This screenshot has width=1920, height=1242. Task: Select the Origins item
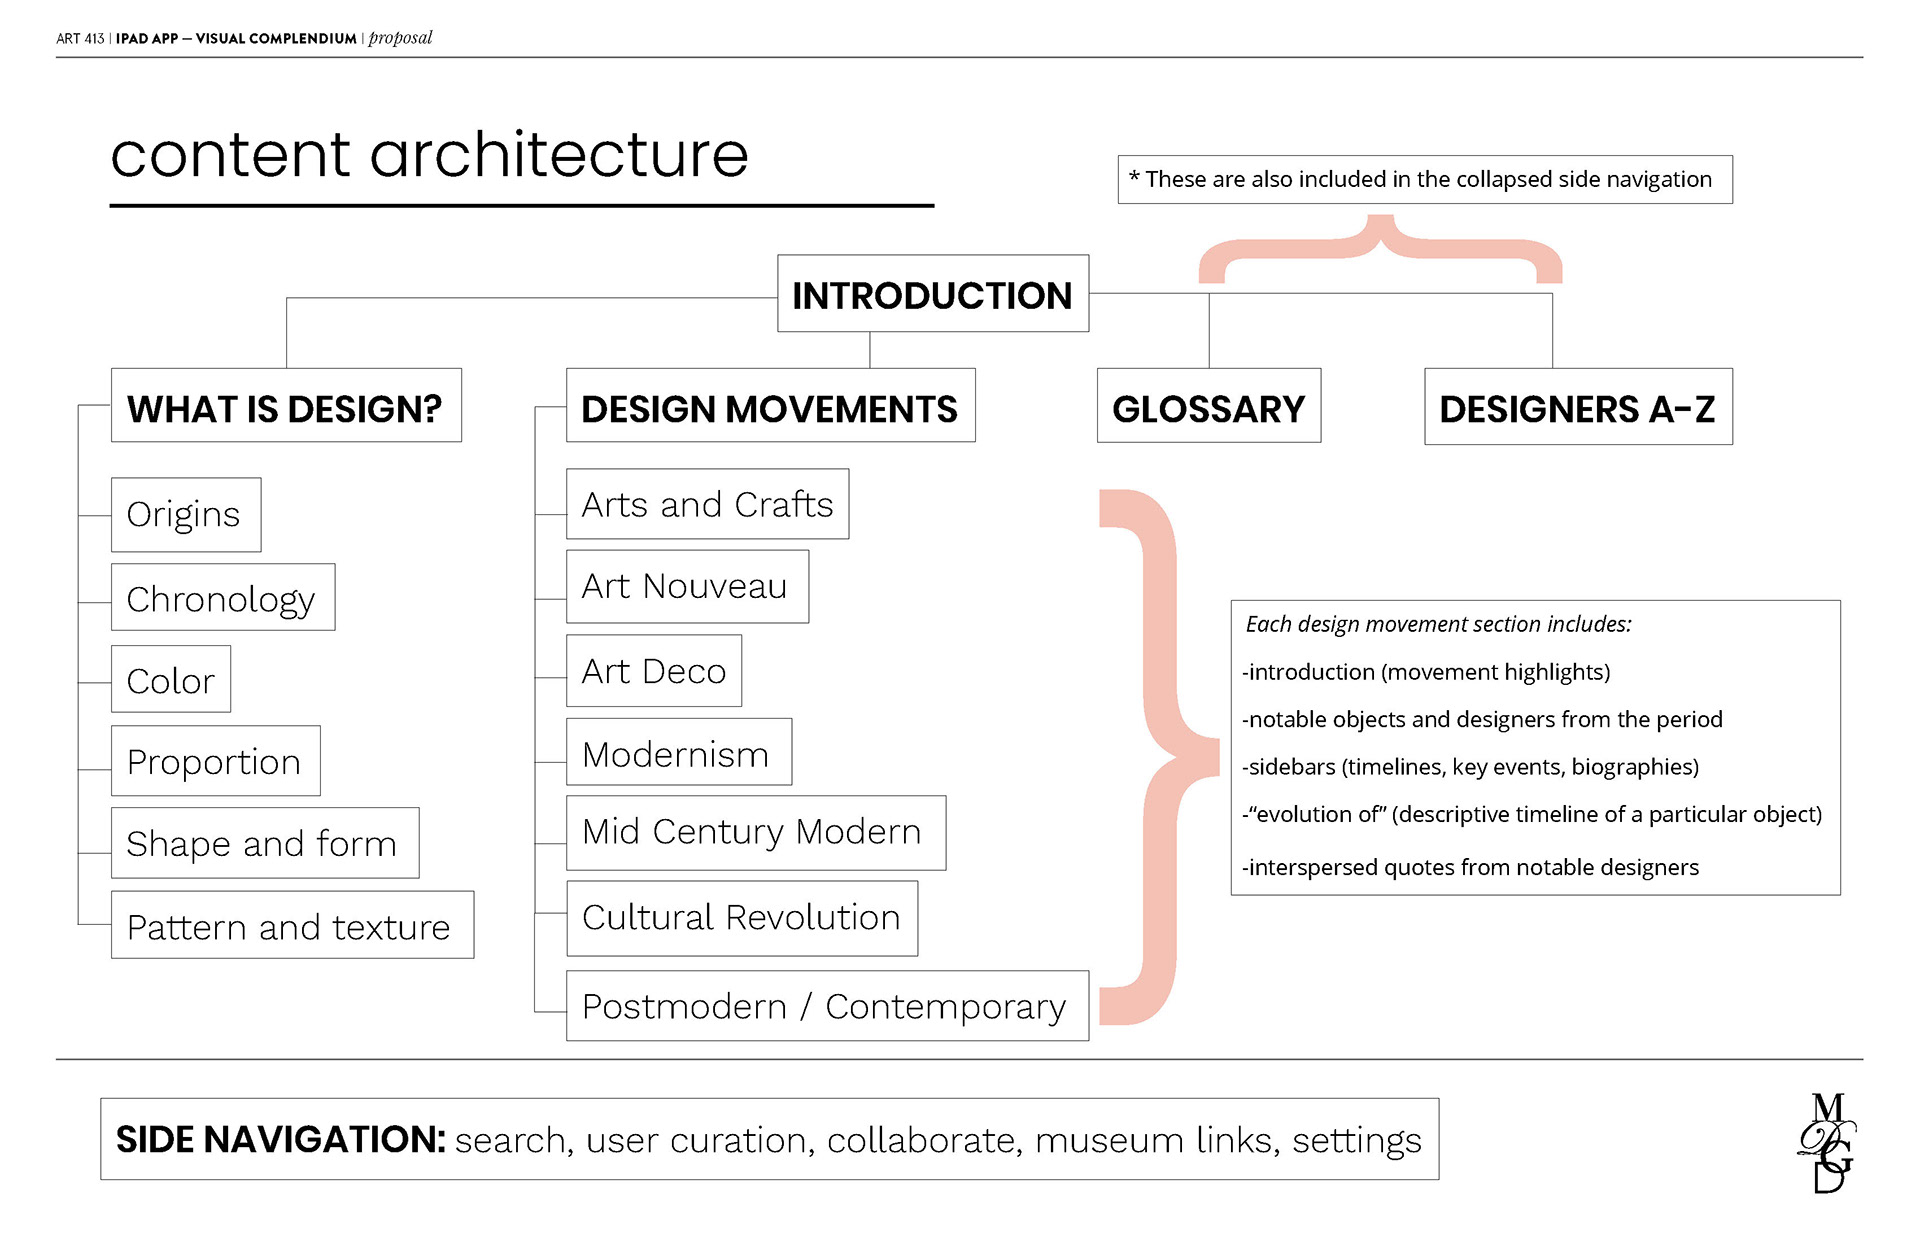pyautogui.click(x=186, y=514)
